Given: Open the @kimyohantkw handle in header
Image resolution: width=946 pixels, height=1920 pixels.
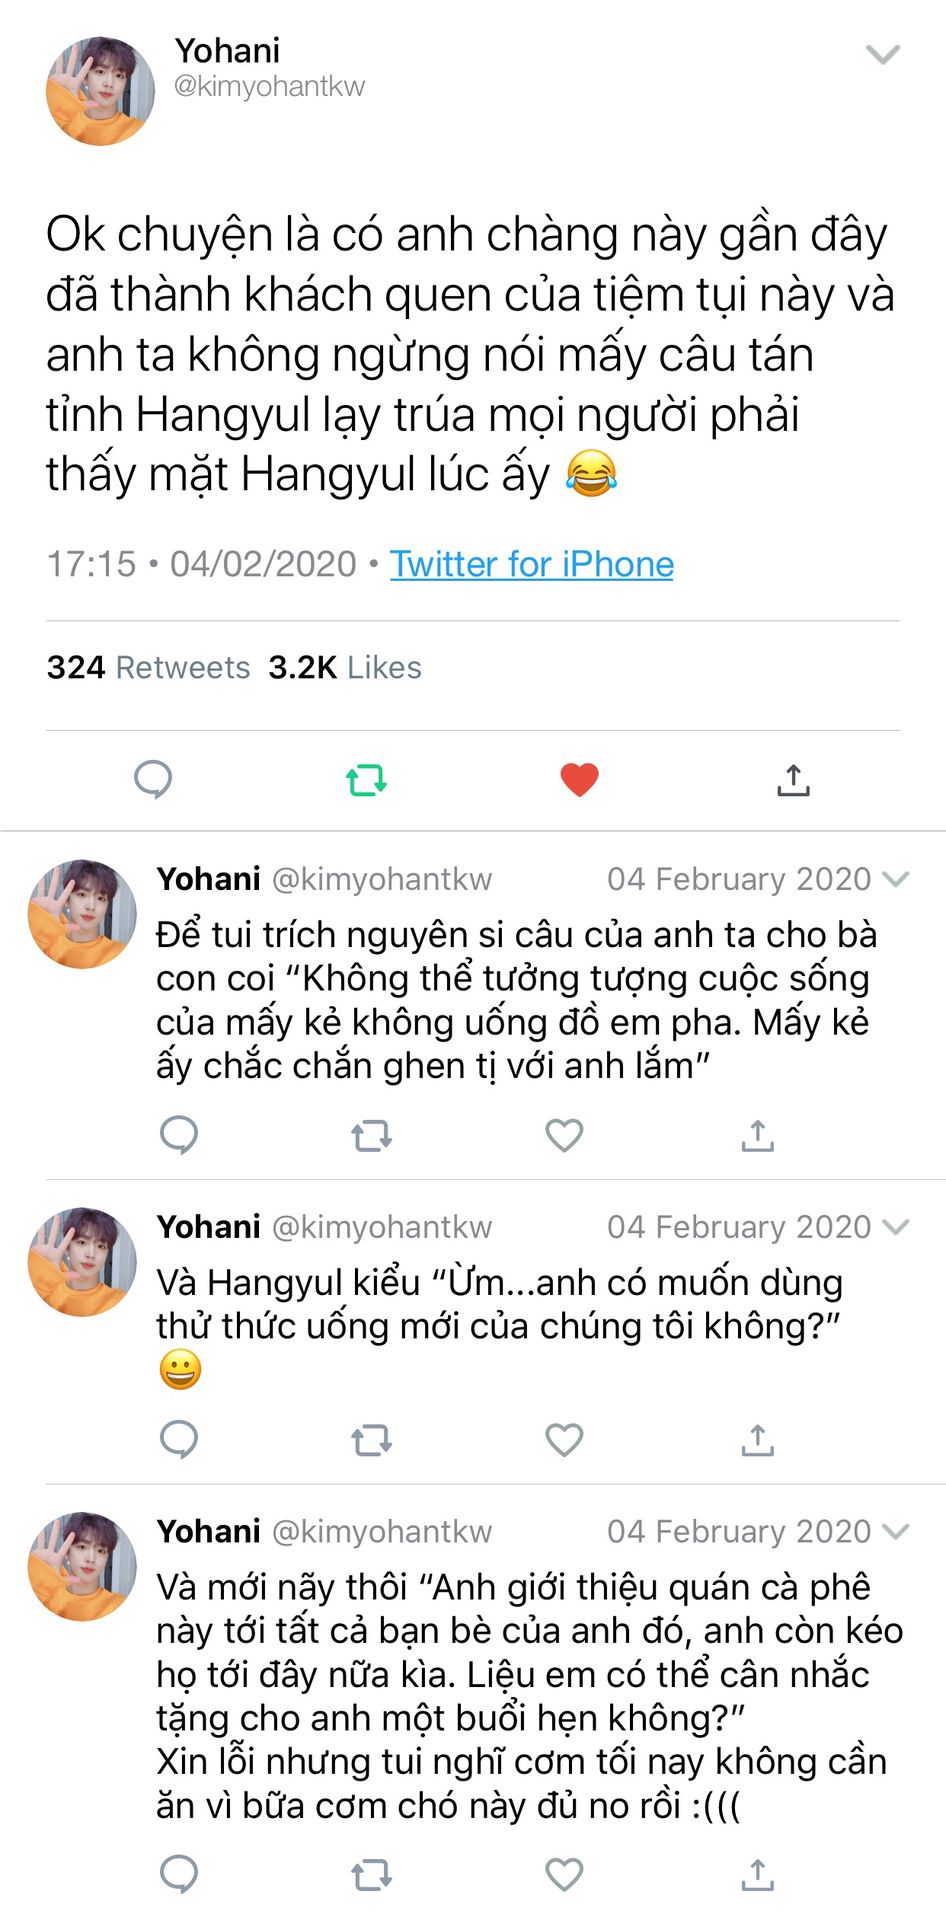Looking at the screenshot, I should [x=270, y=87].
